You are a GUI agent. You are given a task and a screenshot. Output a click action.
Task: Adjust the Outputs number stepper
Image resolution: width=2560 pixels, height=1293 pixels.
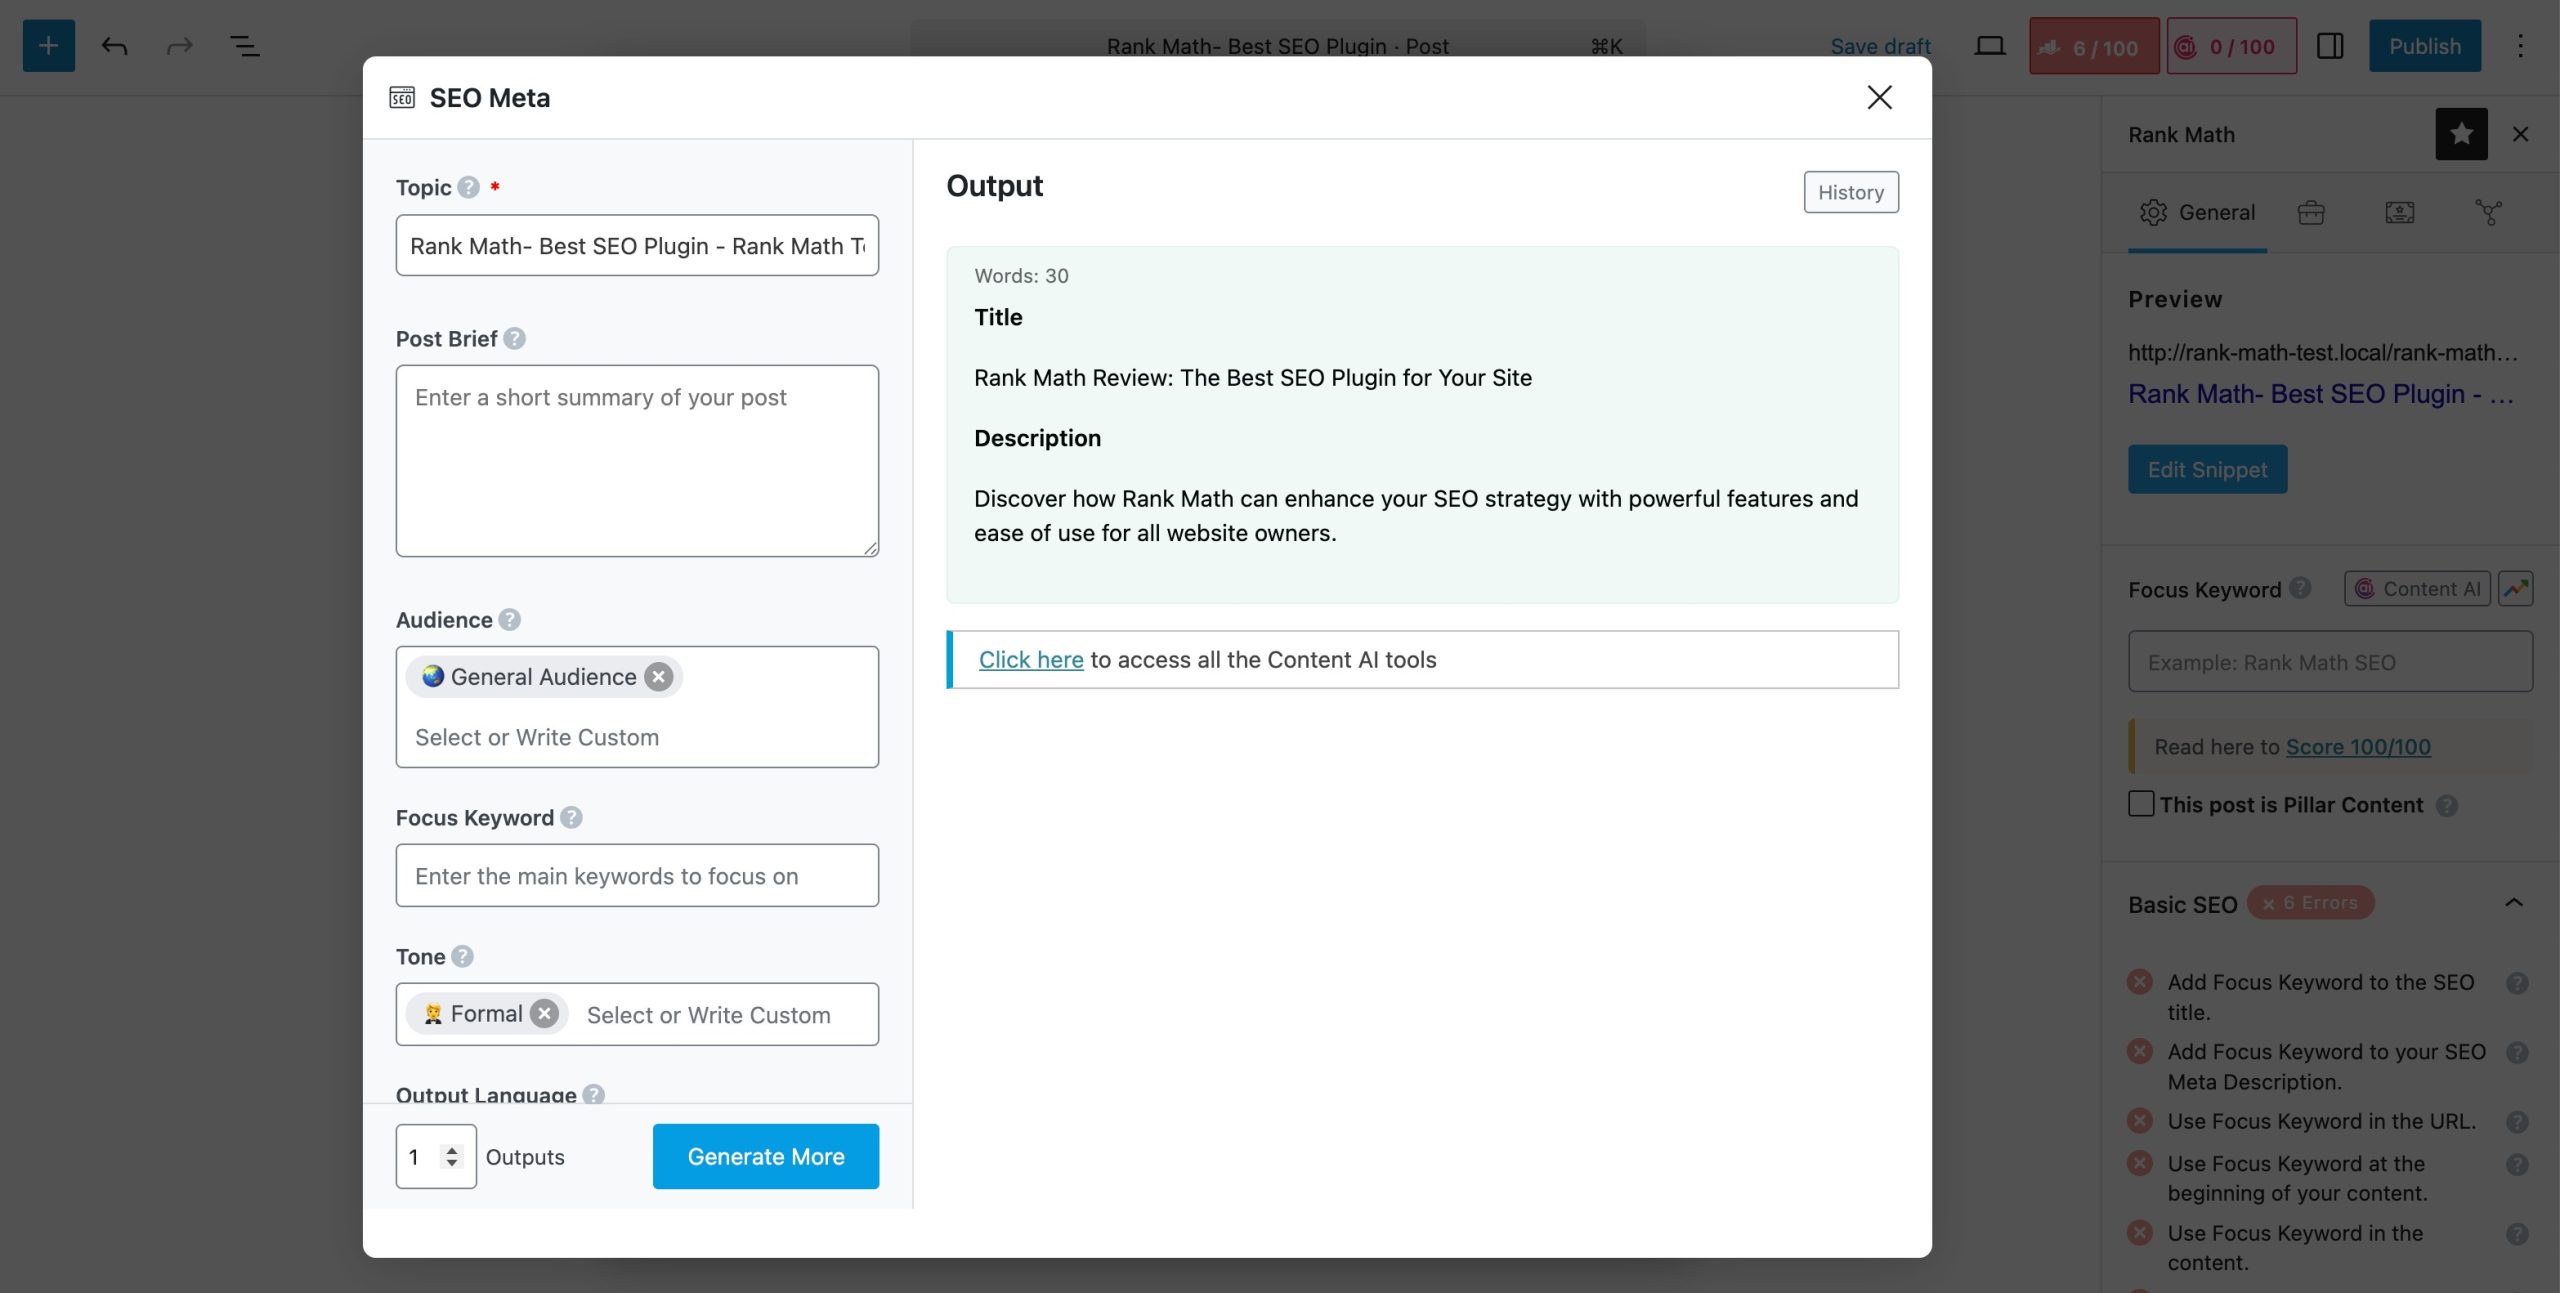(452, 1157)
